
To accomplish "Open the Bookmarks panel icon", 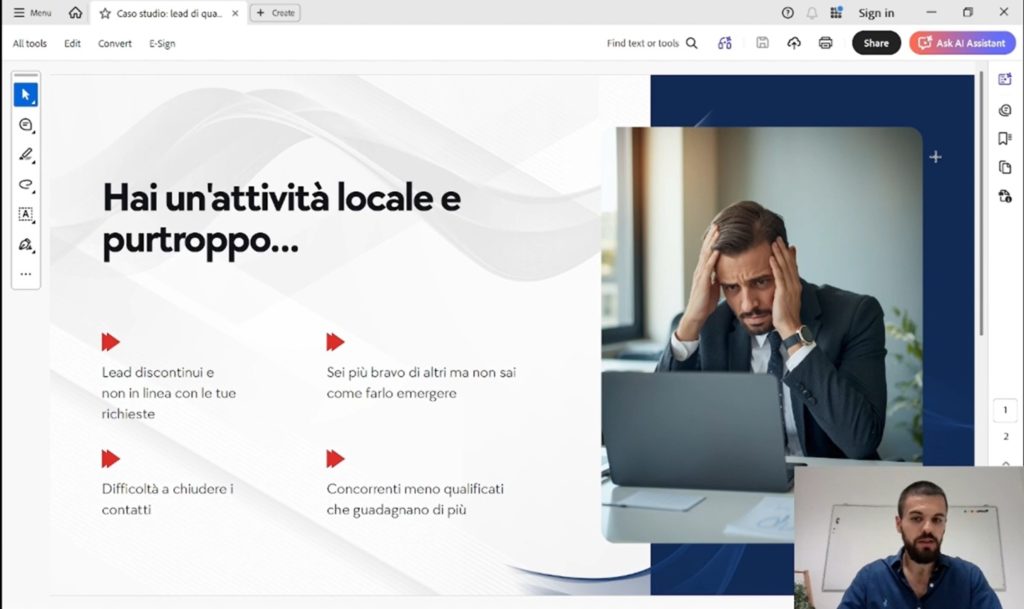I will pyautogui.click(x=1005, y=138).
